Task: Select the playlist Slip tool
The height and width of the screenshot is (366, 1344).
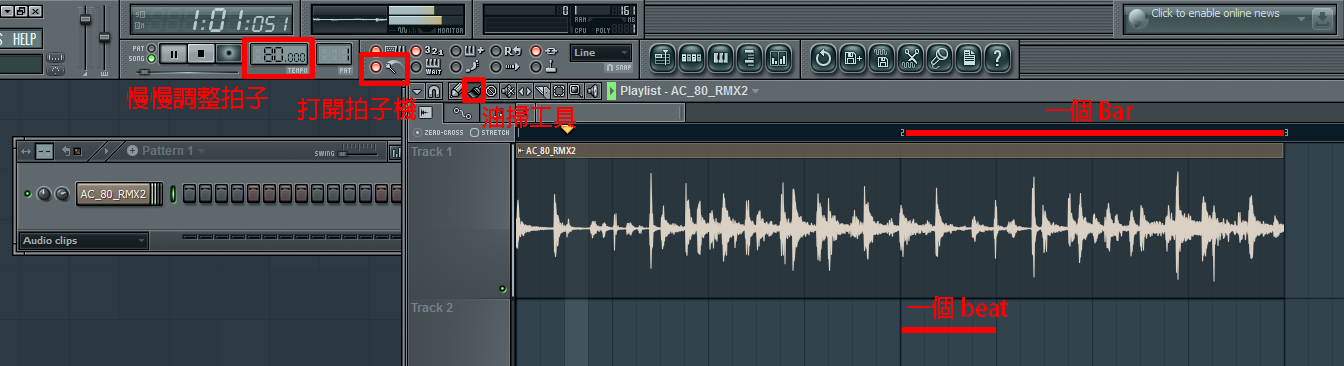Action: click(525, 91)
